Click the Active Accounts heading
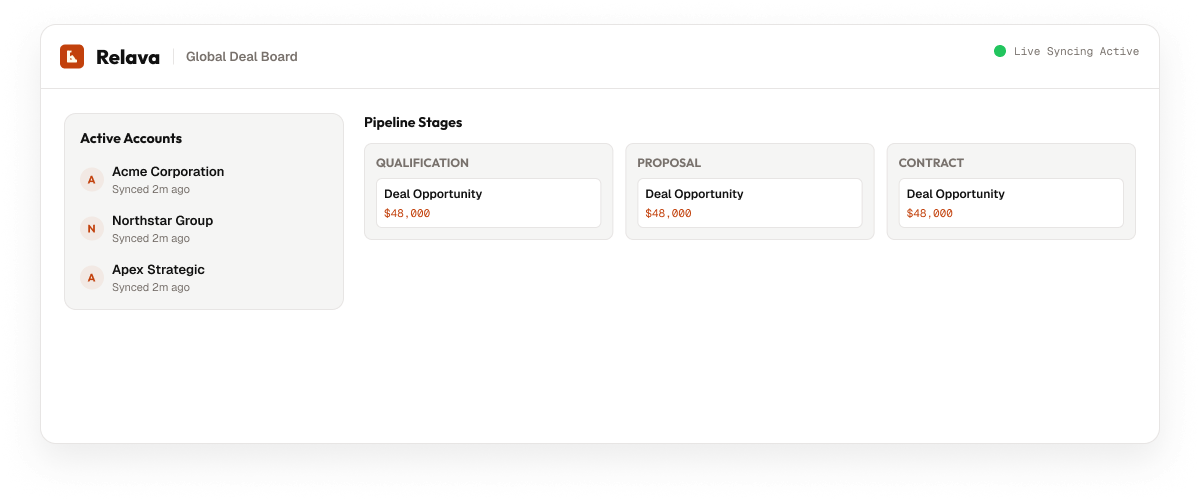 (131, 139)
